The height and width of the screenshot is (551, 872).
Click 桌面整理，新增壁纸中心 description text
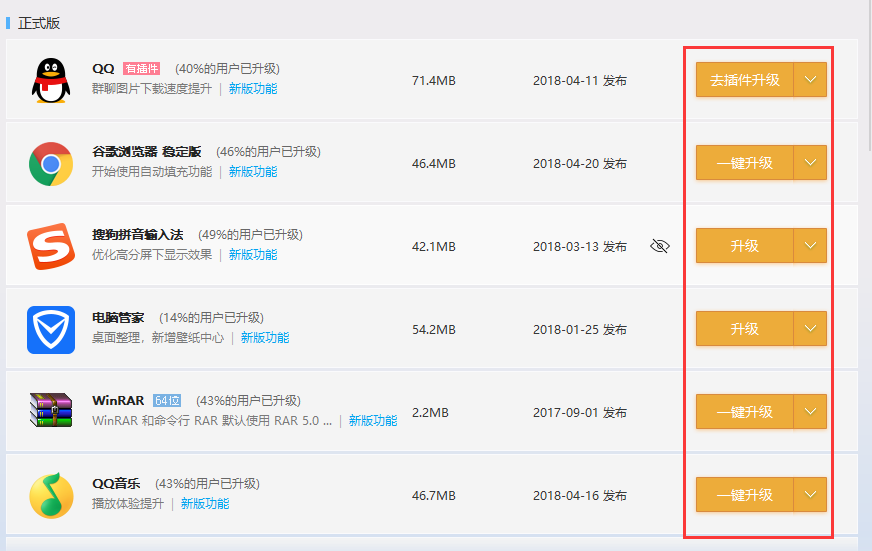coord(158,337)
